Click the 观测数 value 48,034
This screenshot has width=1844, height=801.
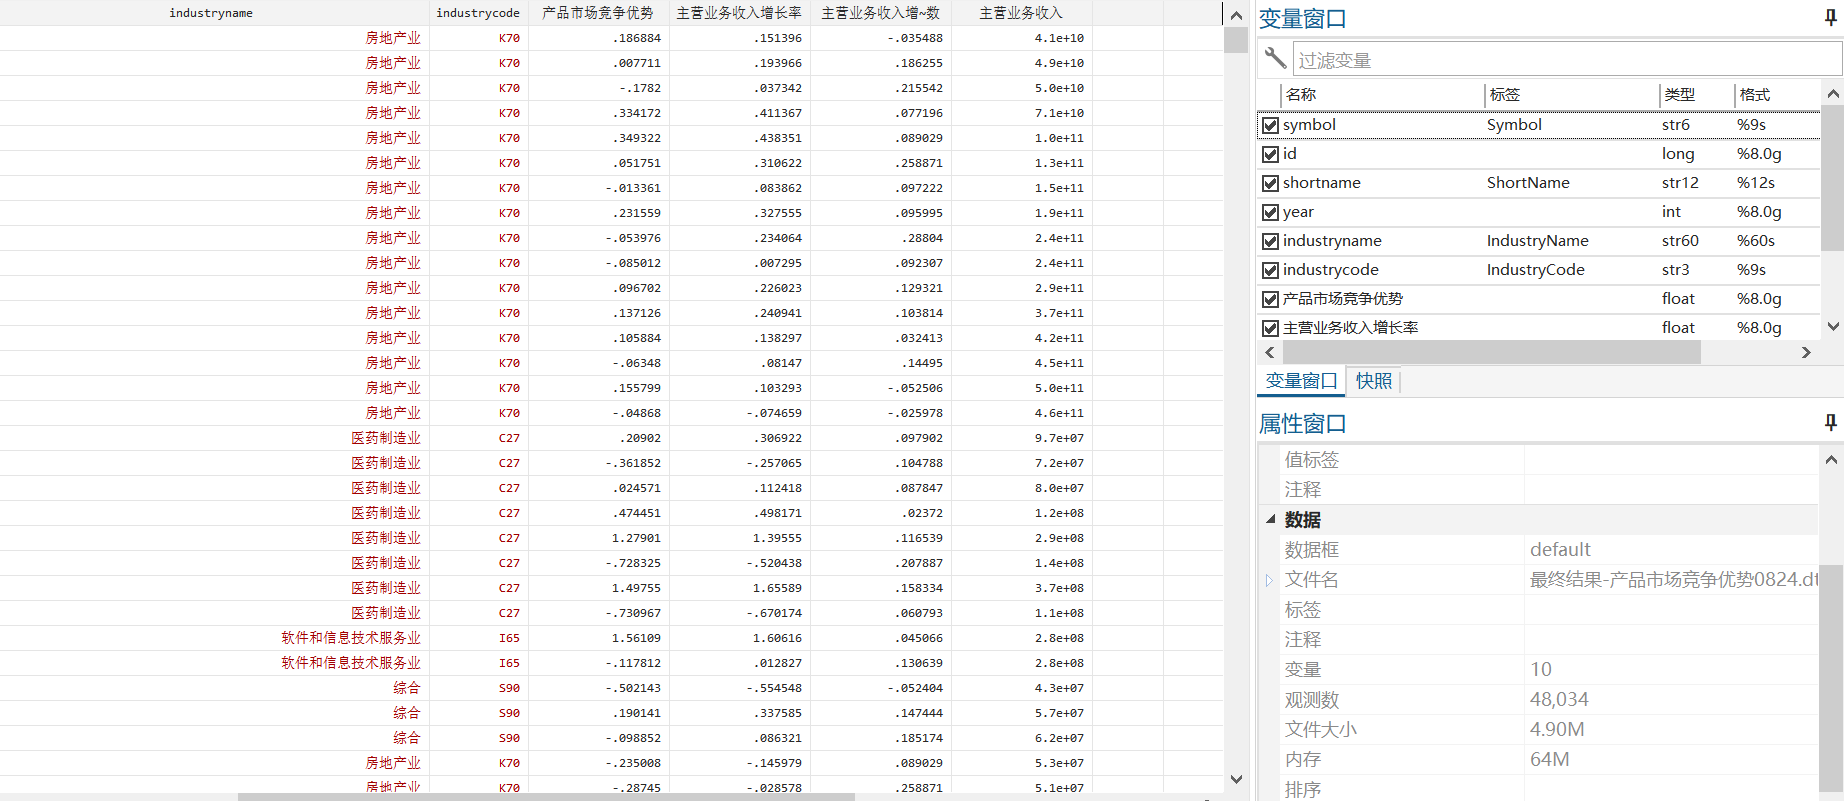click(x=1559, y=700)
